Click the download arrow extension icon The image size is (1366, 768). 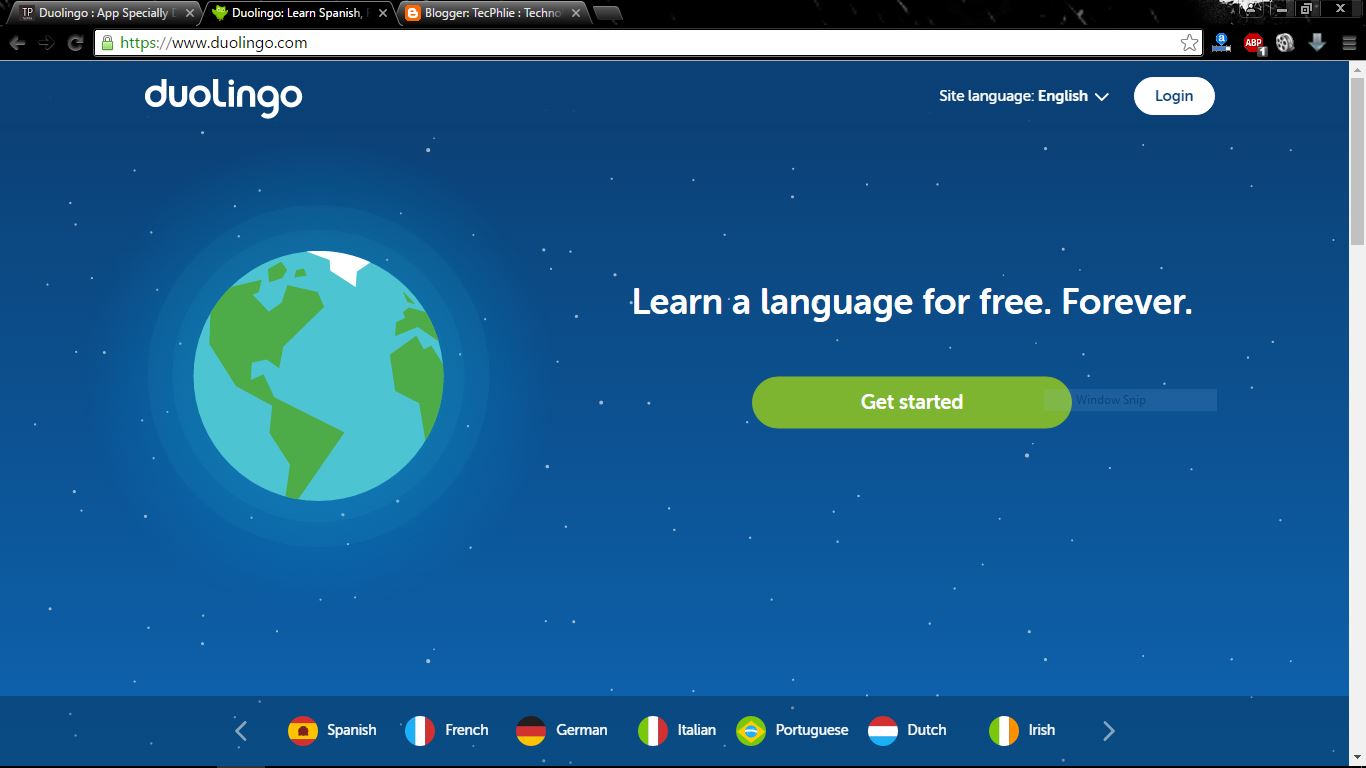point(1318,42)
